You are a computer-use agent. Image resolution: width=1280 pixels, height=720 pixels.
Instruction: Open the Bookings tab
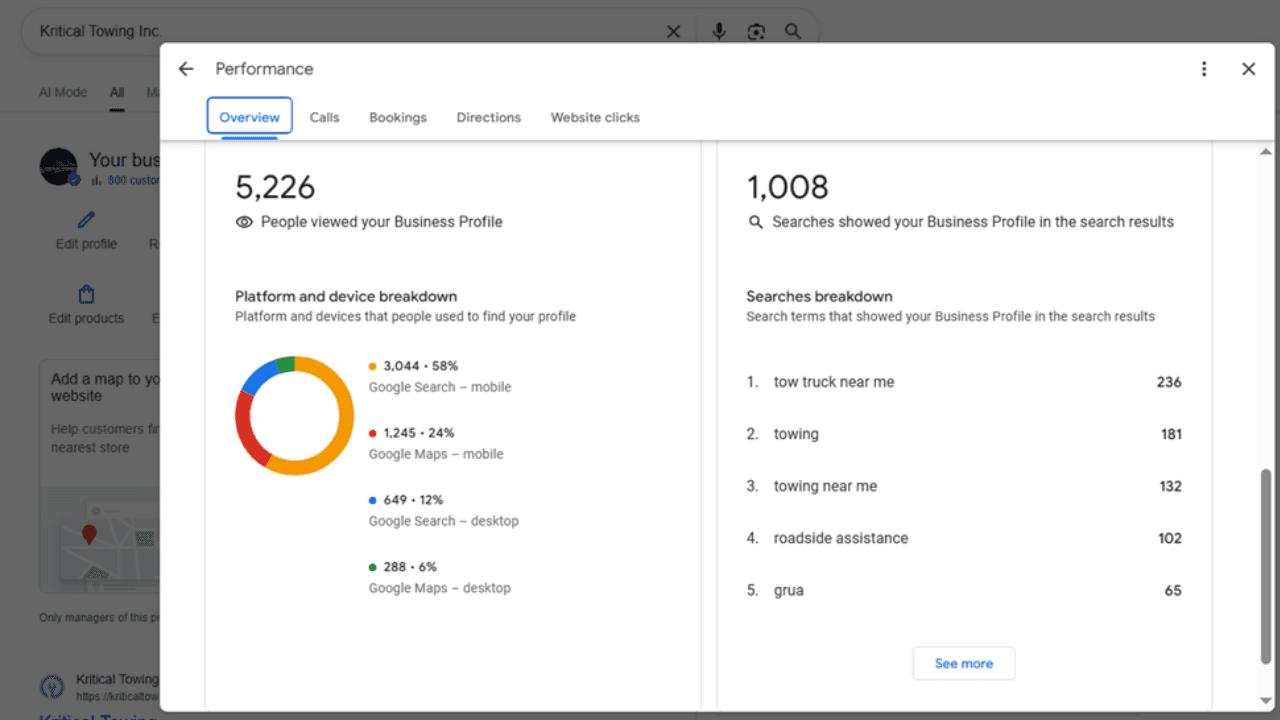coord(397,117)
